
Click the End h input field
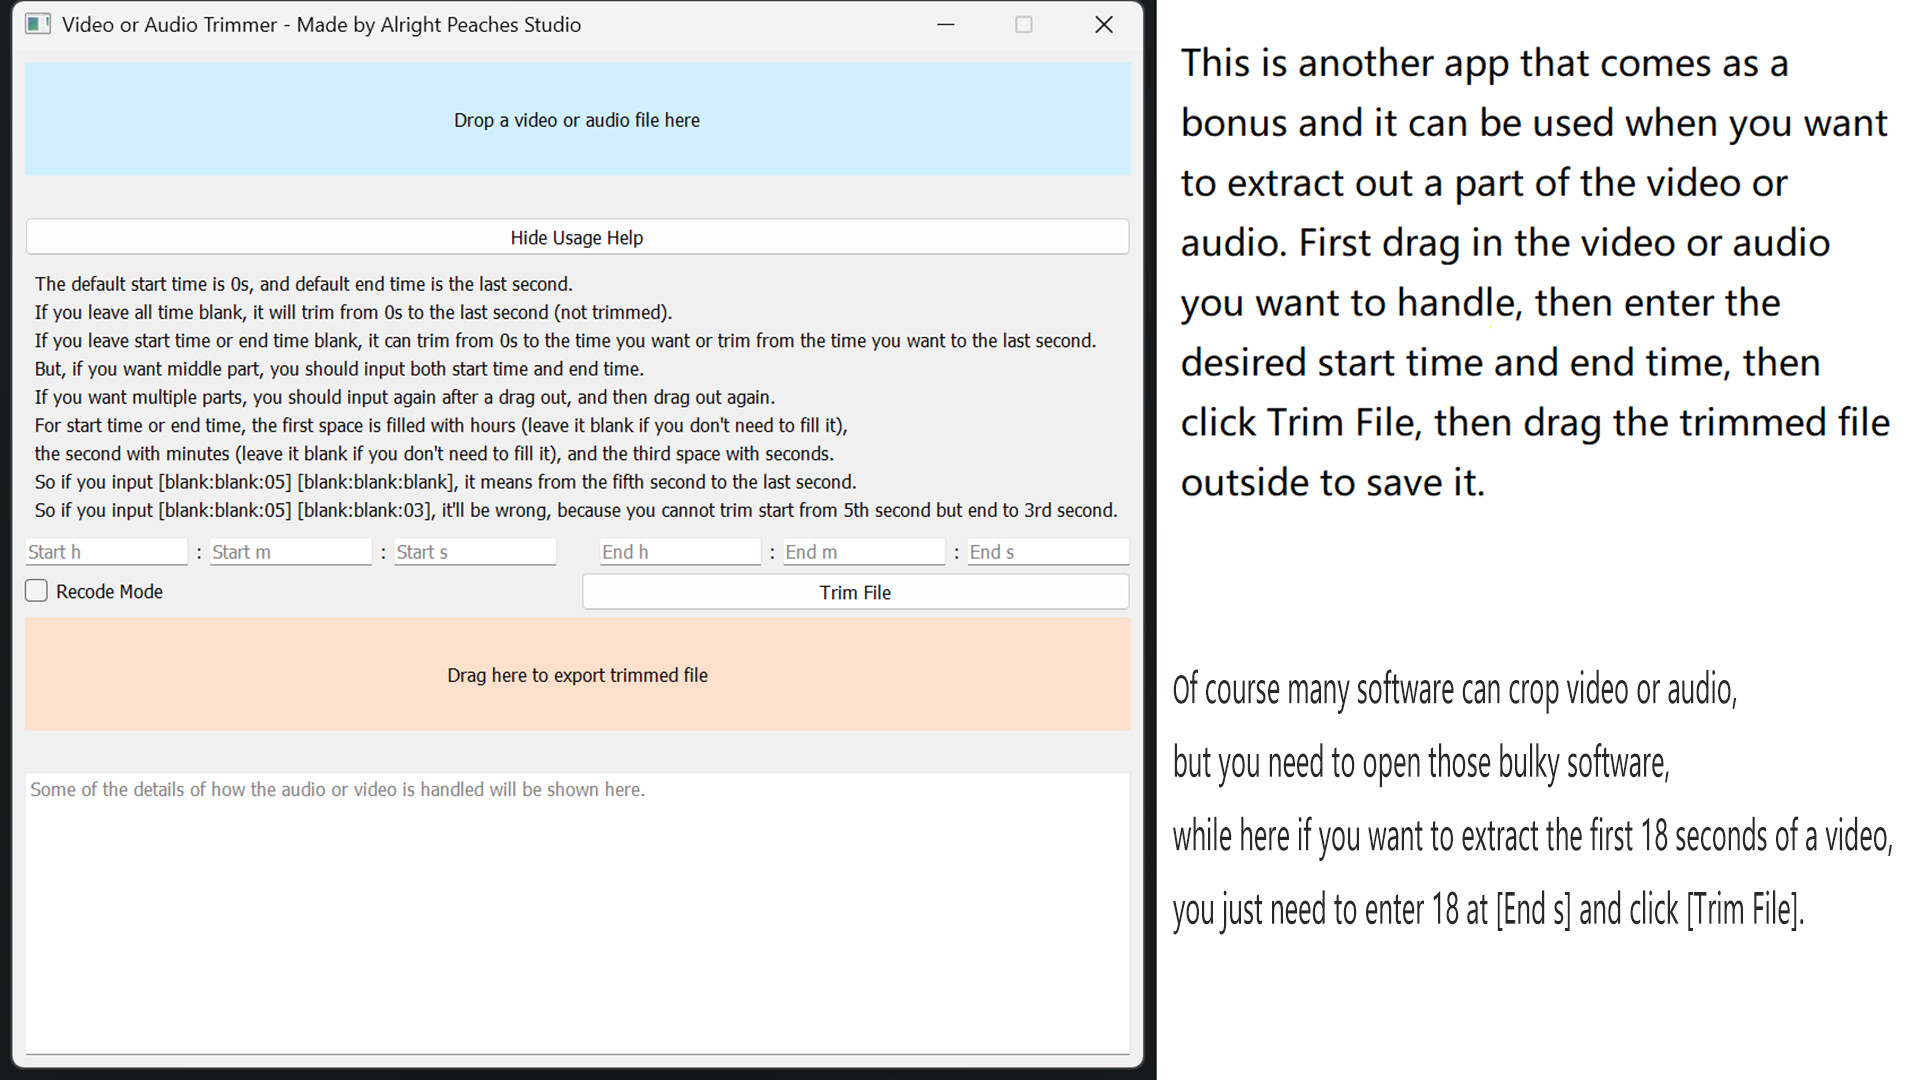coord(679,551)
